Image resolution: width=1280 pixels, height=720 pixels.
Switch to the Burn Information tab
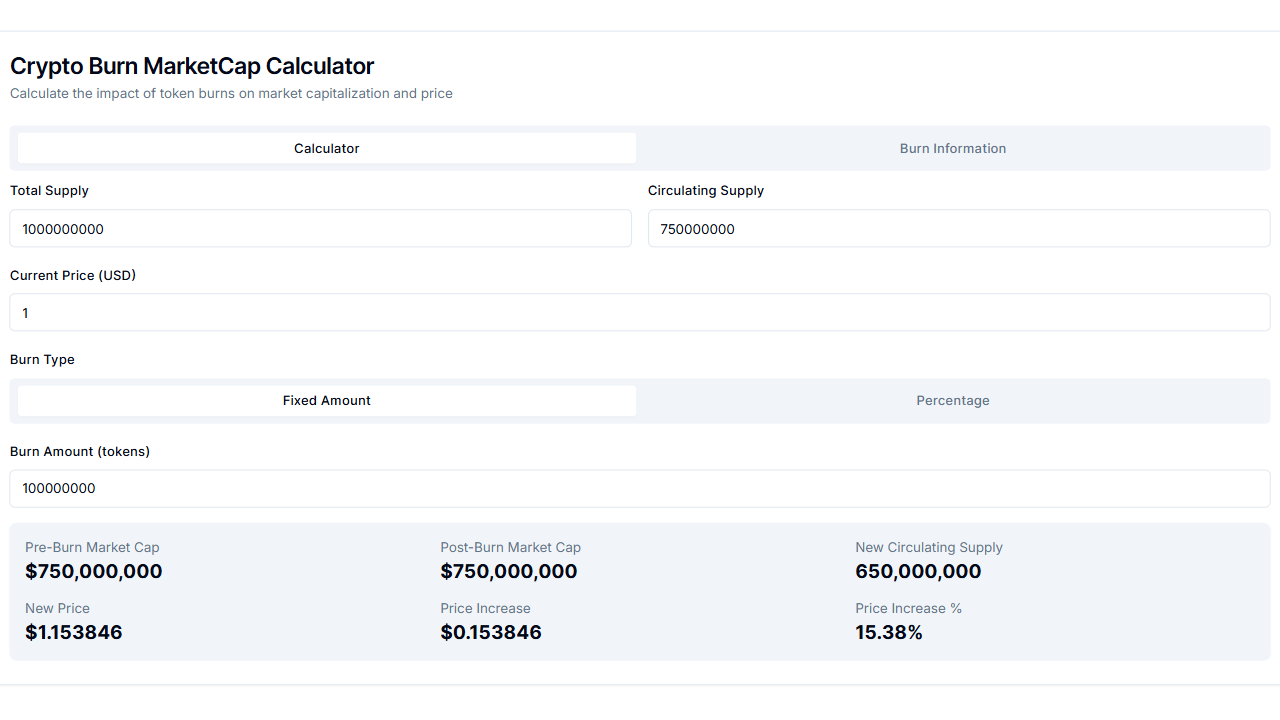[952, 148]
